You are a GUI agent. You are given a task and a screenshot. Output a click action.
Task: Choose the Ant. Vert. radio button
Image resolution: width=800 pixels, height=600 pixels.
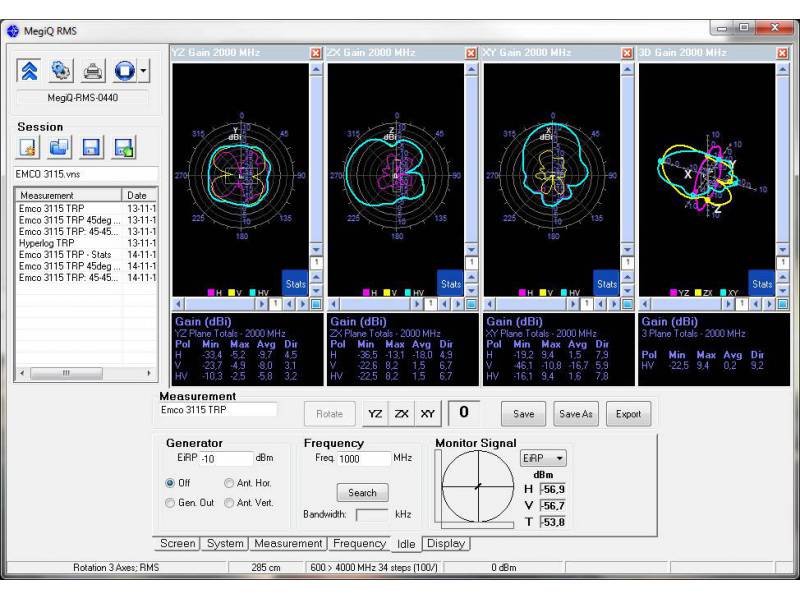click(x=230, y=502)
